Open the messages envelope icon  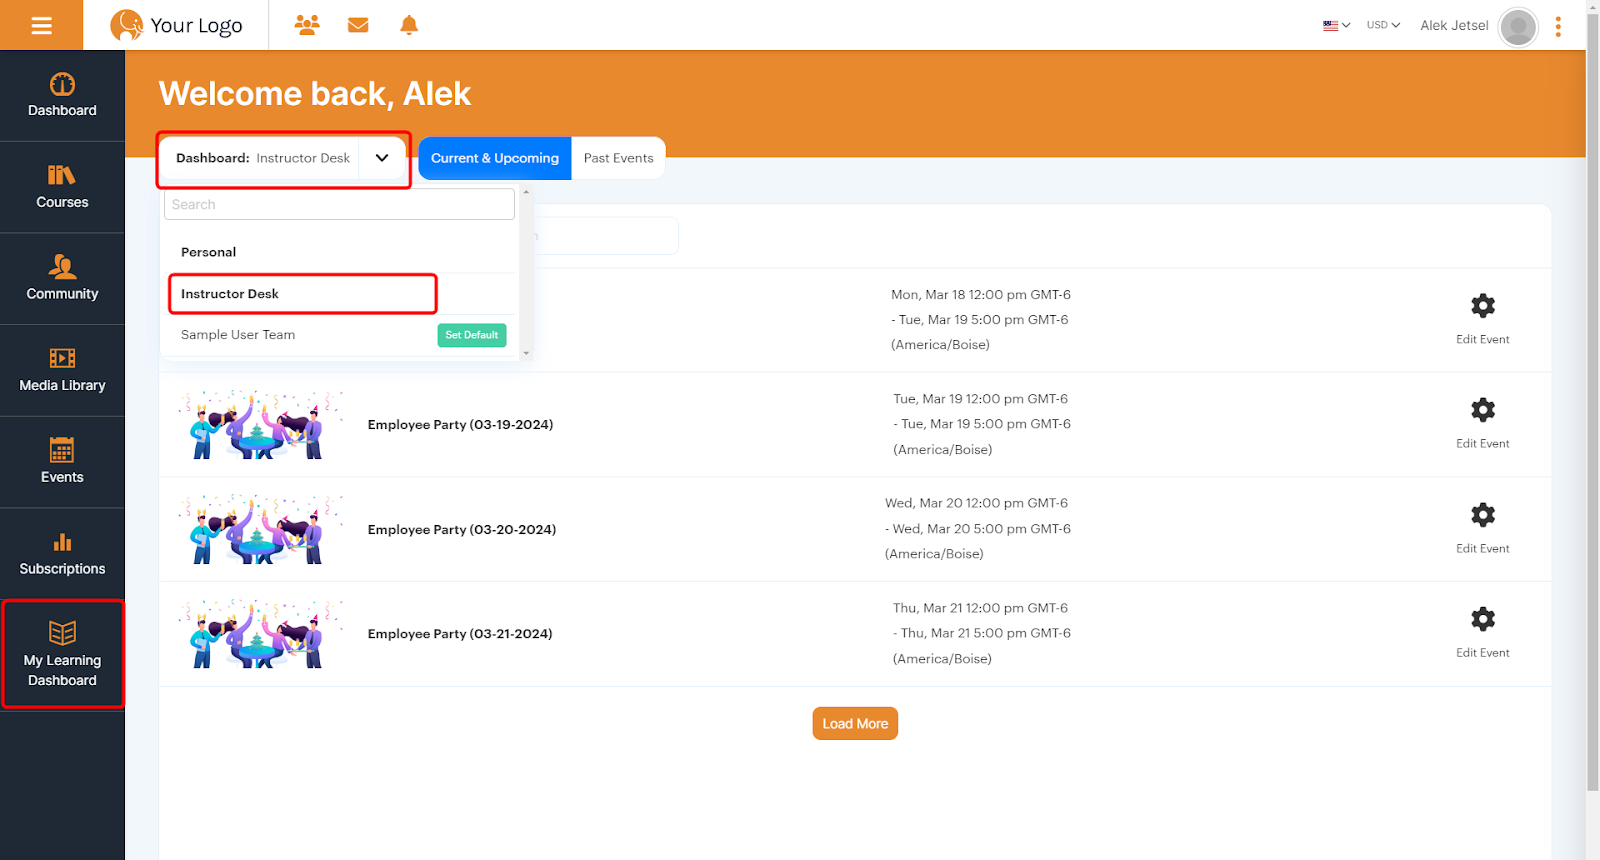tap(358, 25)
